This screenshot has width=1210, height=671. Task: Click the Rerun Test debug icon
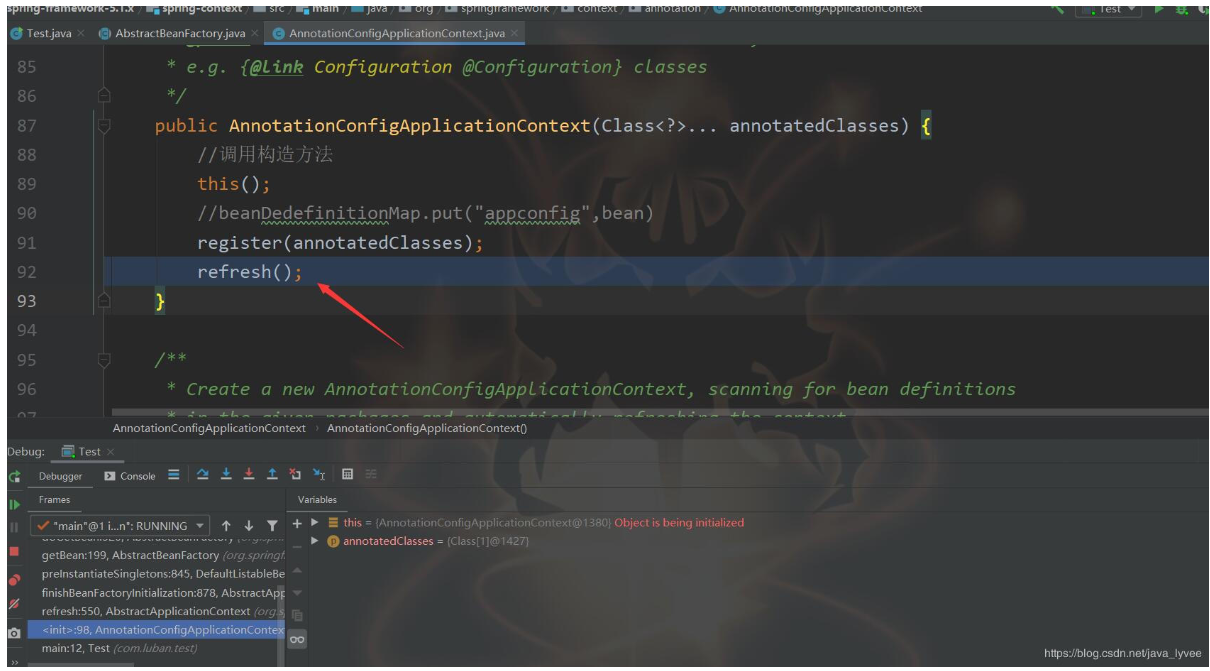pos(14,478)
